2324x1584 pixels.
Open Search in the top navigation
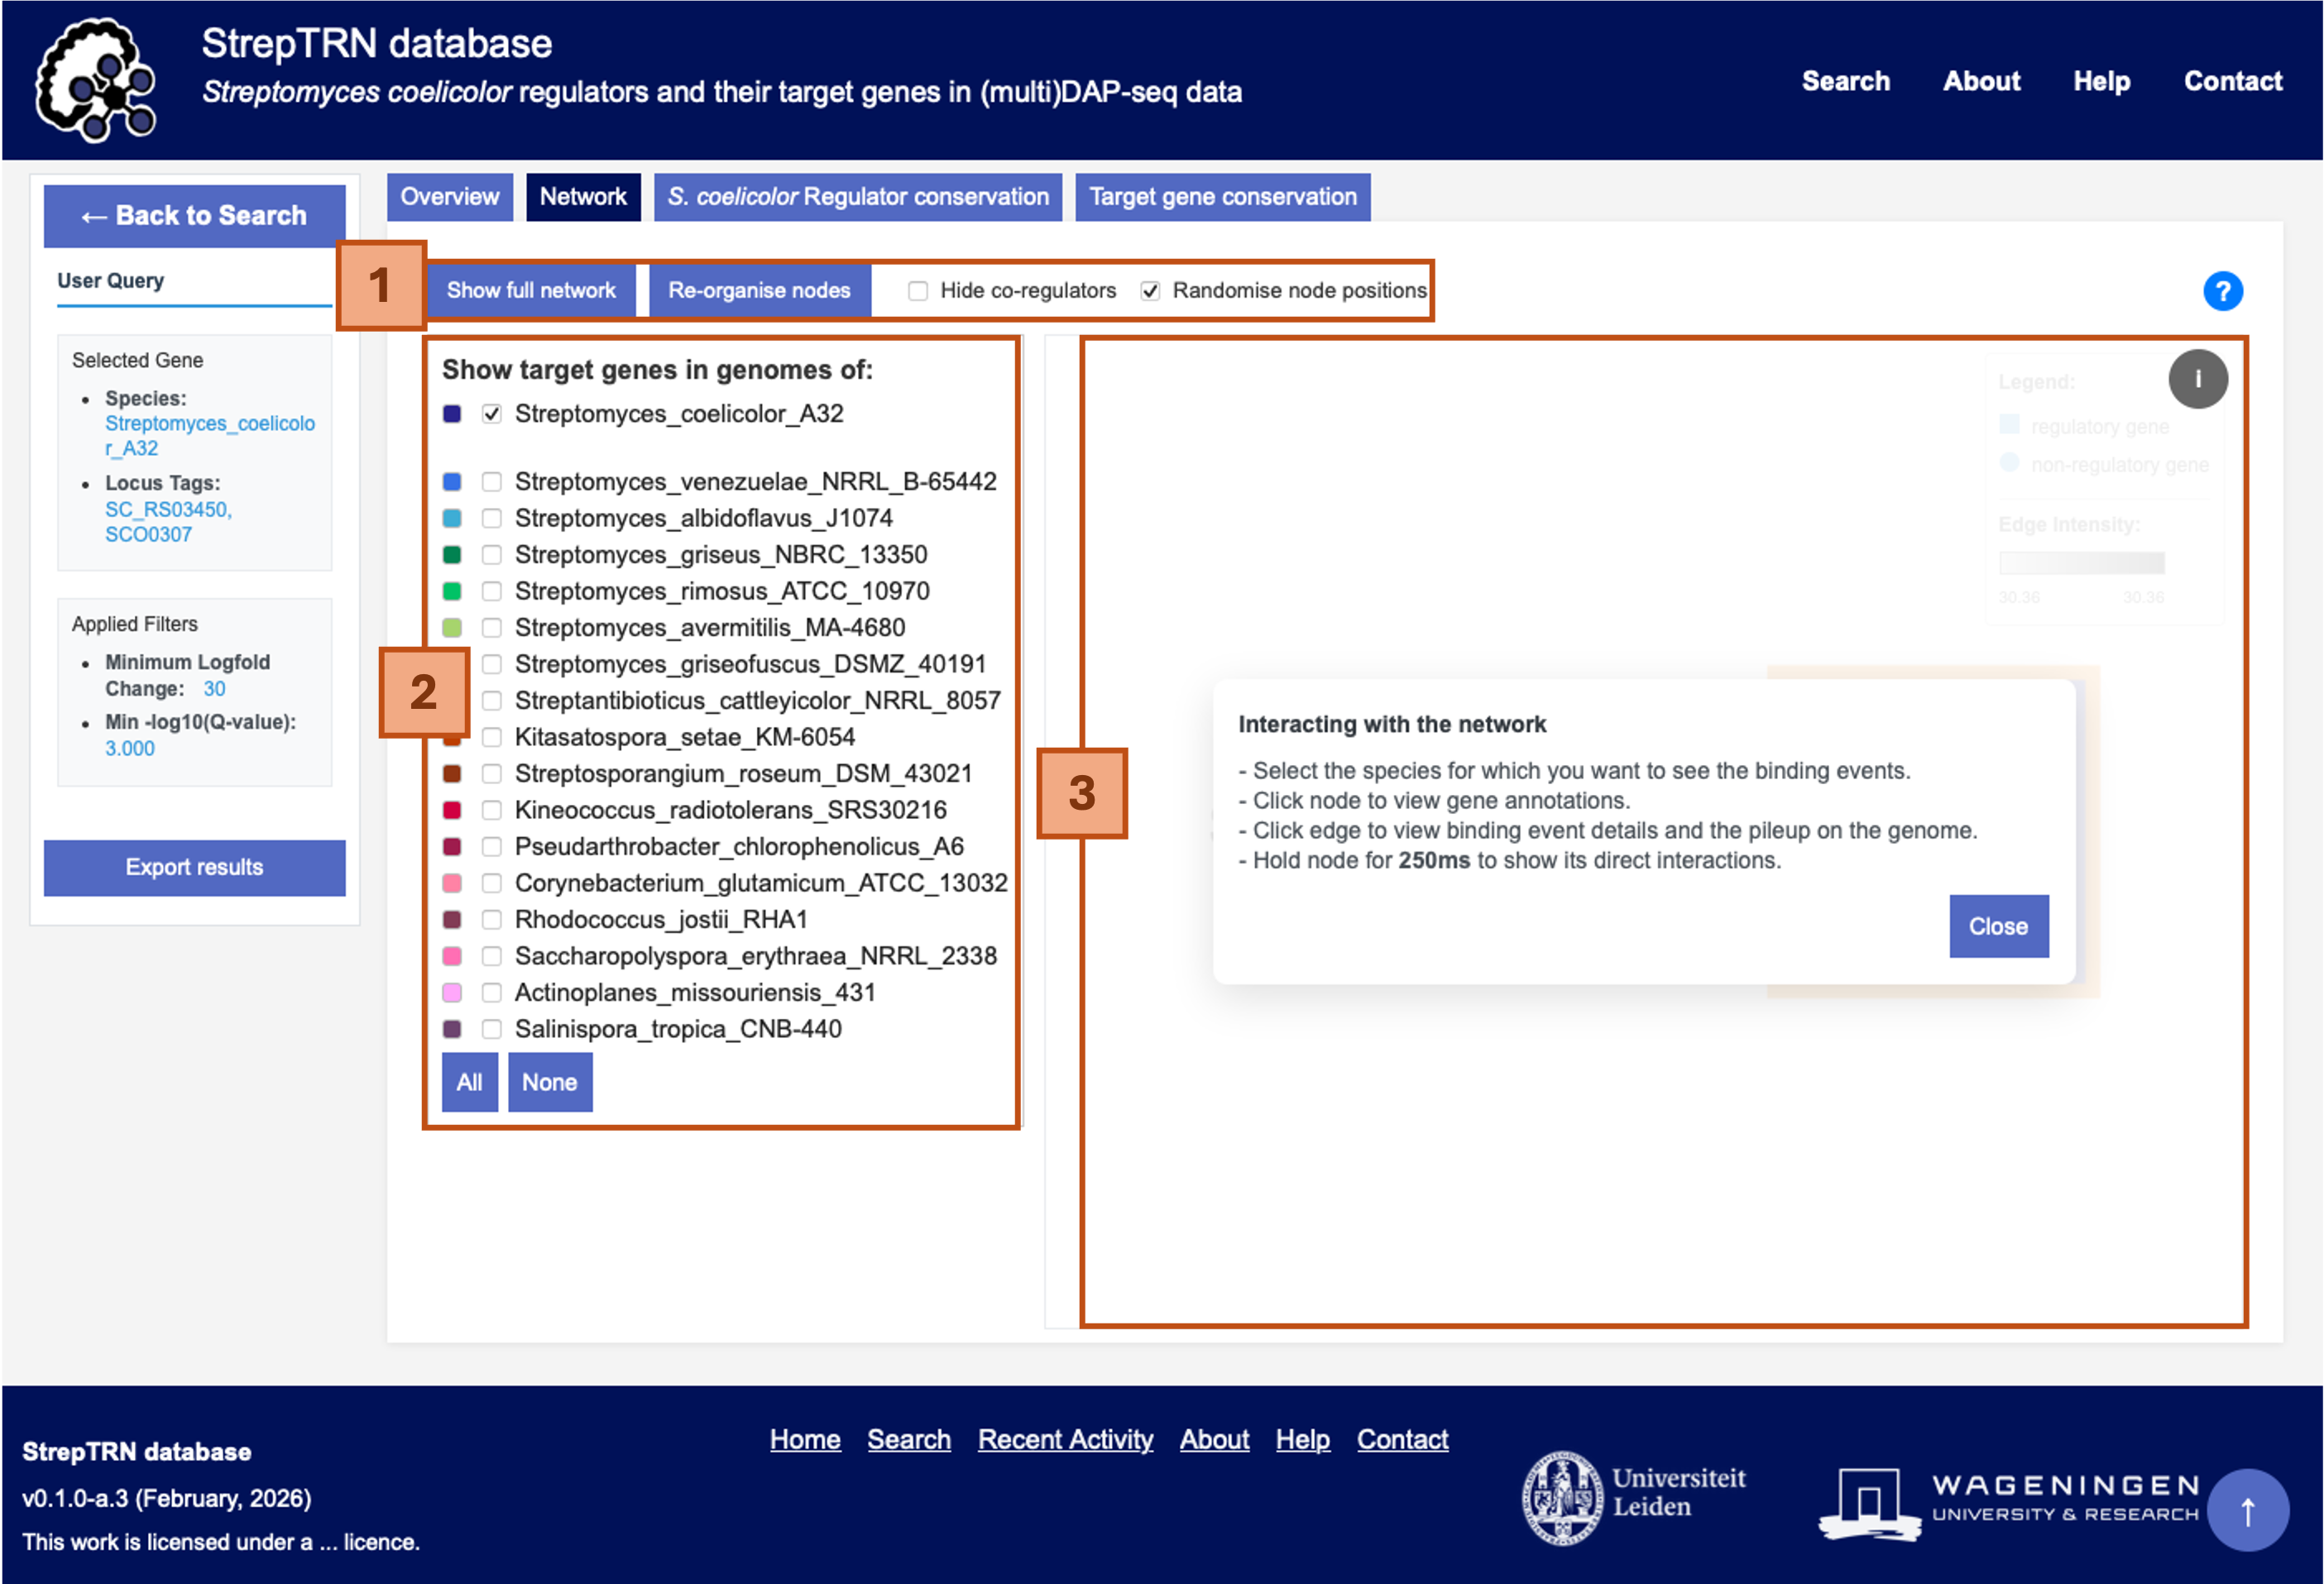(x=1845, y=81)
